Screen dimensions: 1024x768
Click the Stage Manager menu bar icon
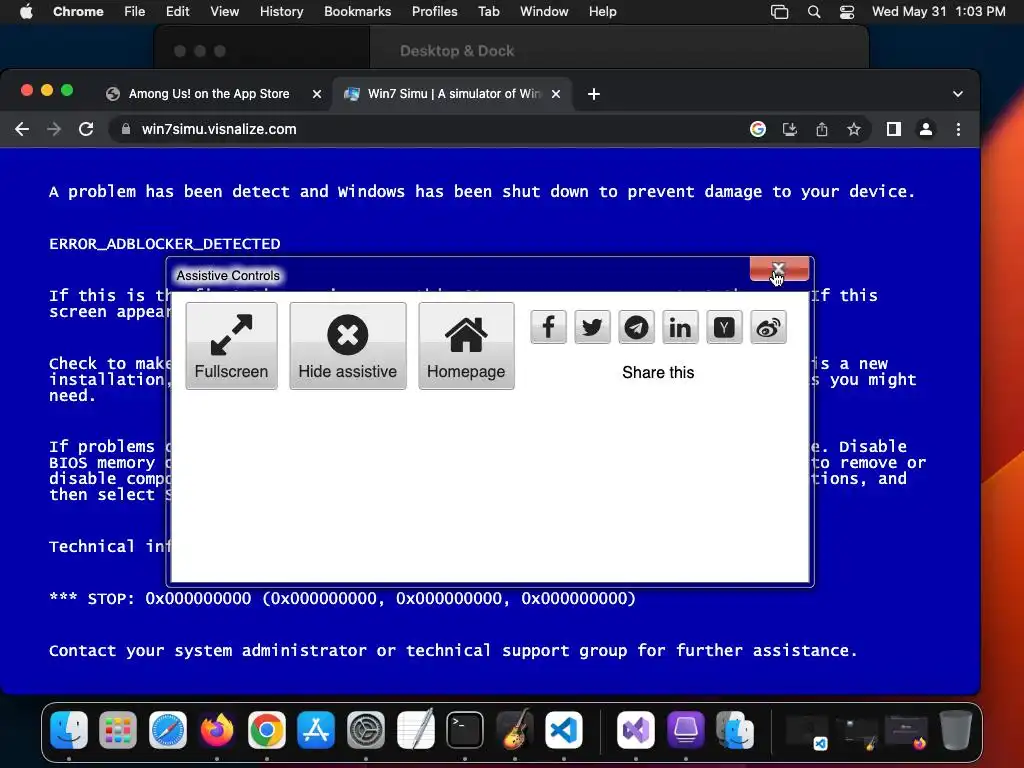tap(779, 12)
